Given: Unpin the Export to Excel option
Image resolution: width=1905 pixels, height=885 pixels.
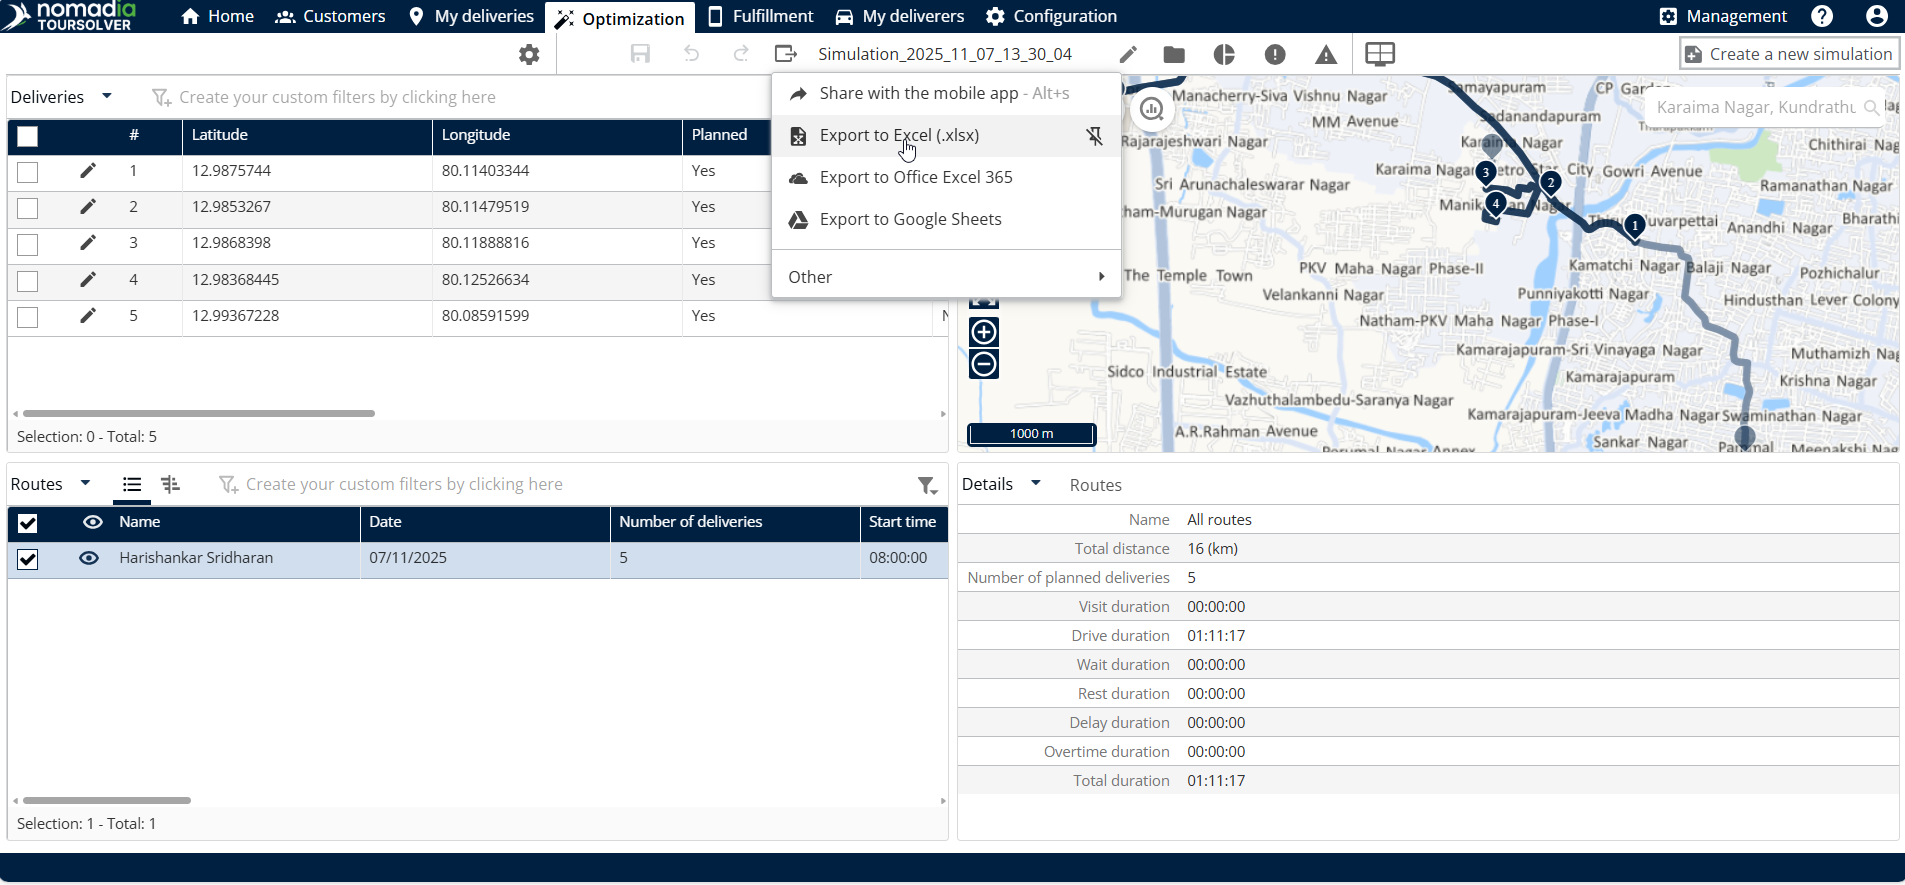Looking at the screenshot, I should point(1095,136).
